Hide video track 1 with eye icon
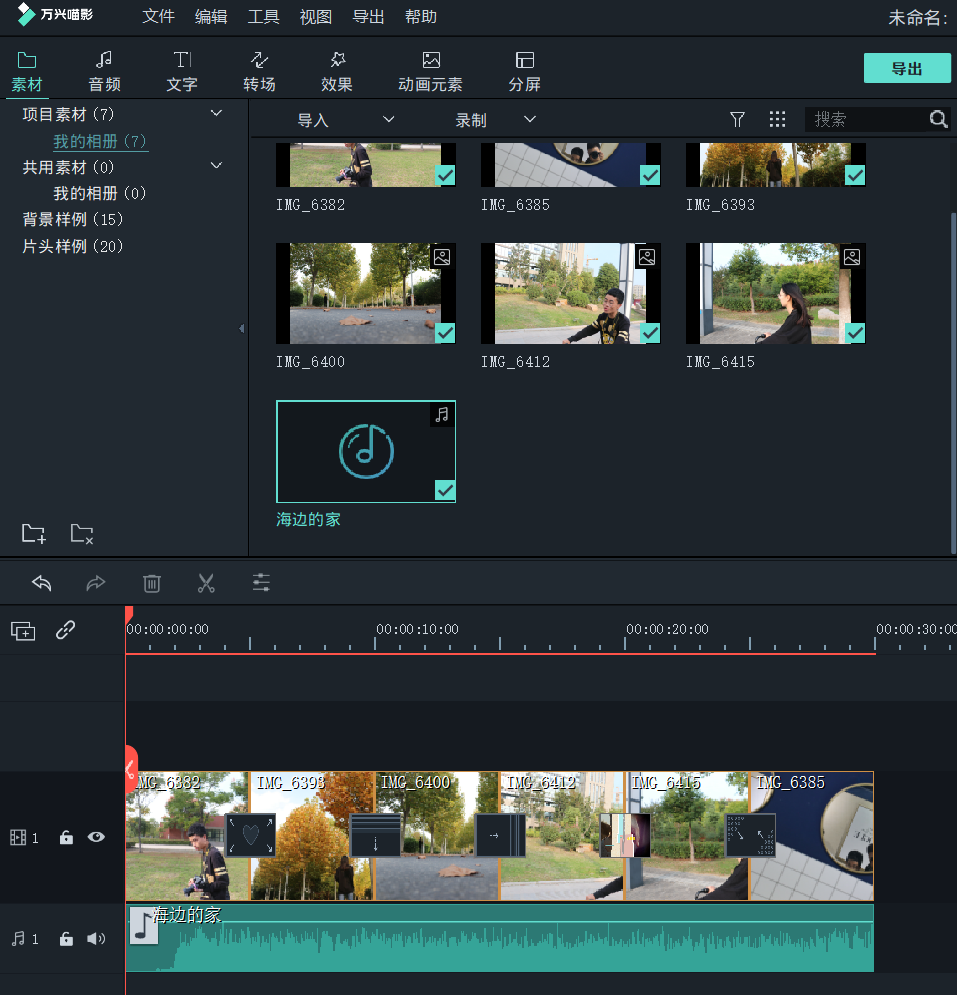 point(96,838)
